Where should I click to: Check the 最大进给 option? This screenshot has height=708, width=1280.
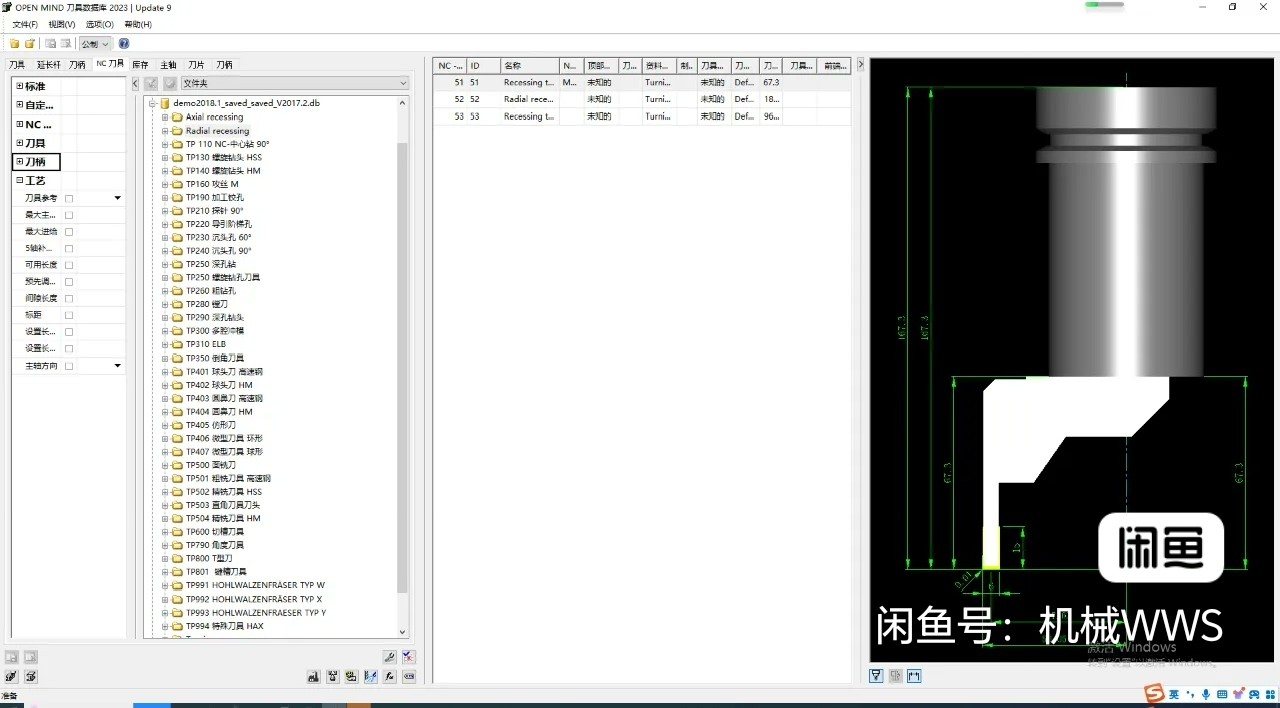[x=67, y=231]
